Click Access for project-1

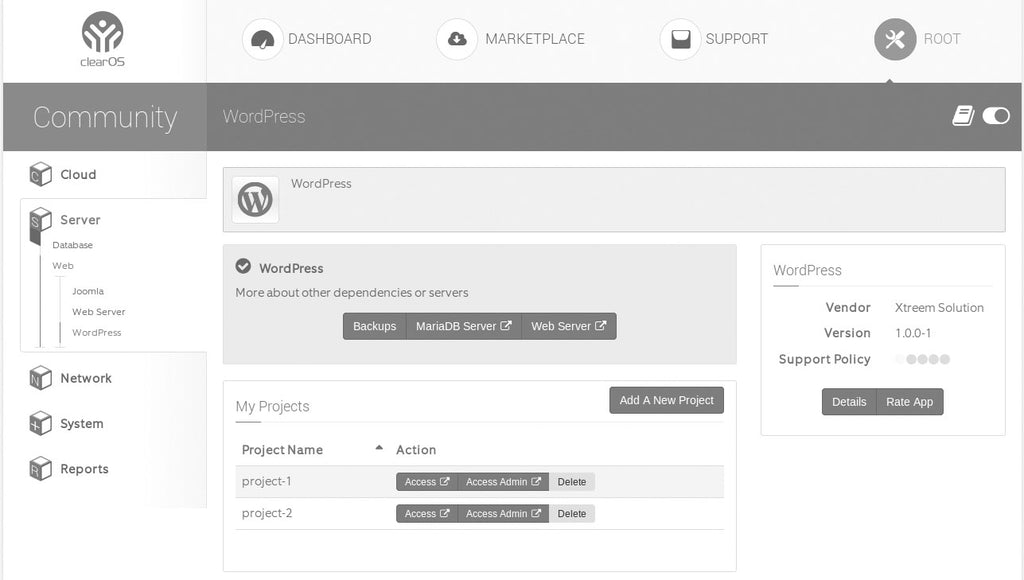pos(427,482)
